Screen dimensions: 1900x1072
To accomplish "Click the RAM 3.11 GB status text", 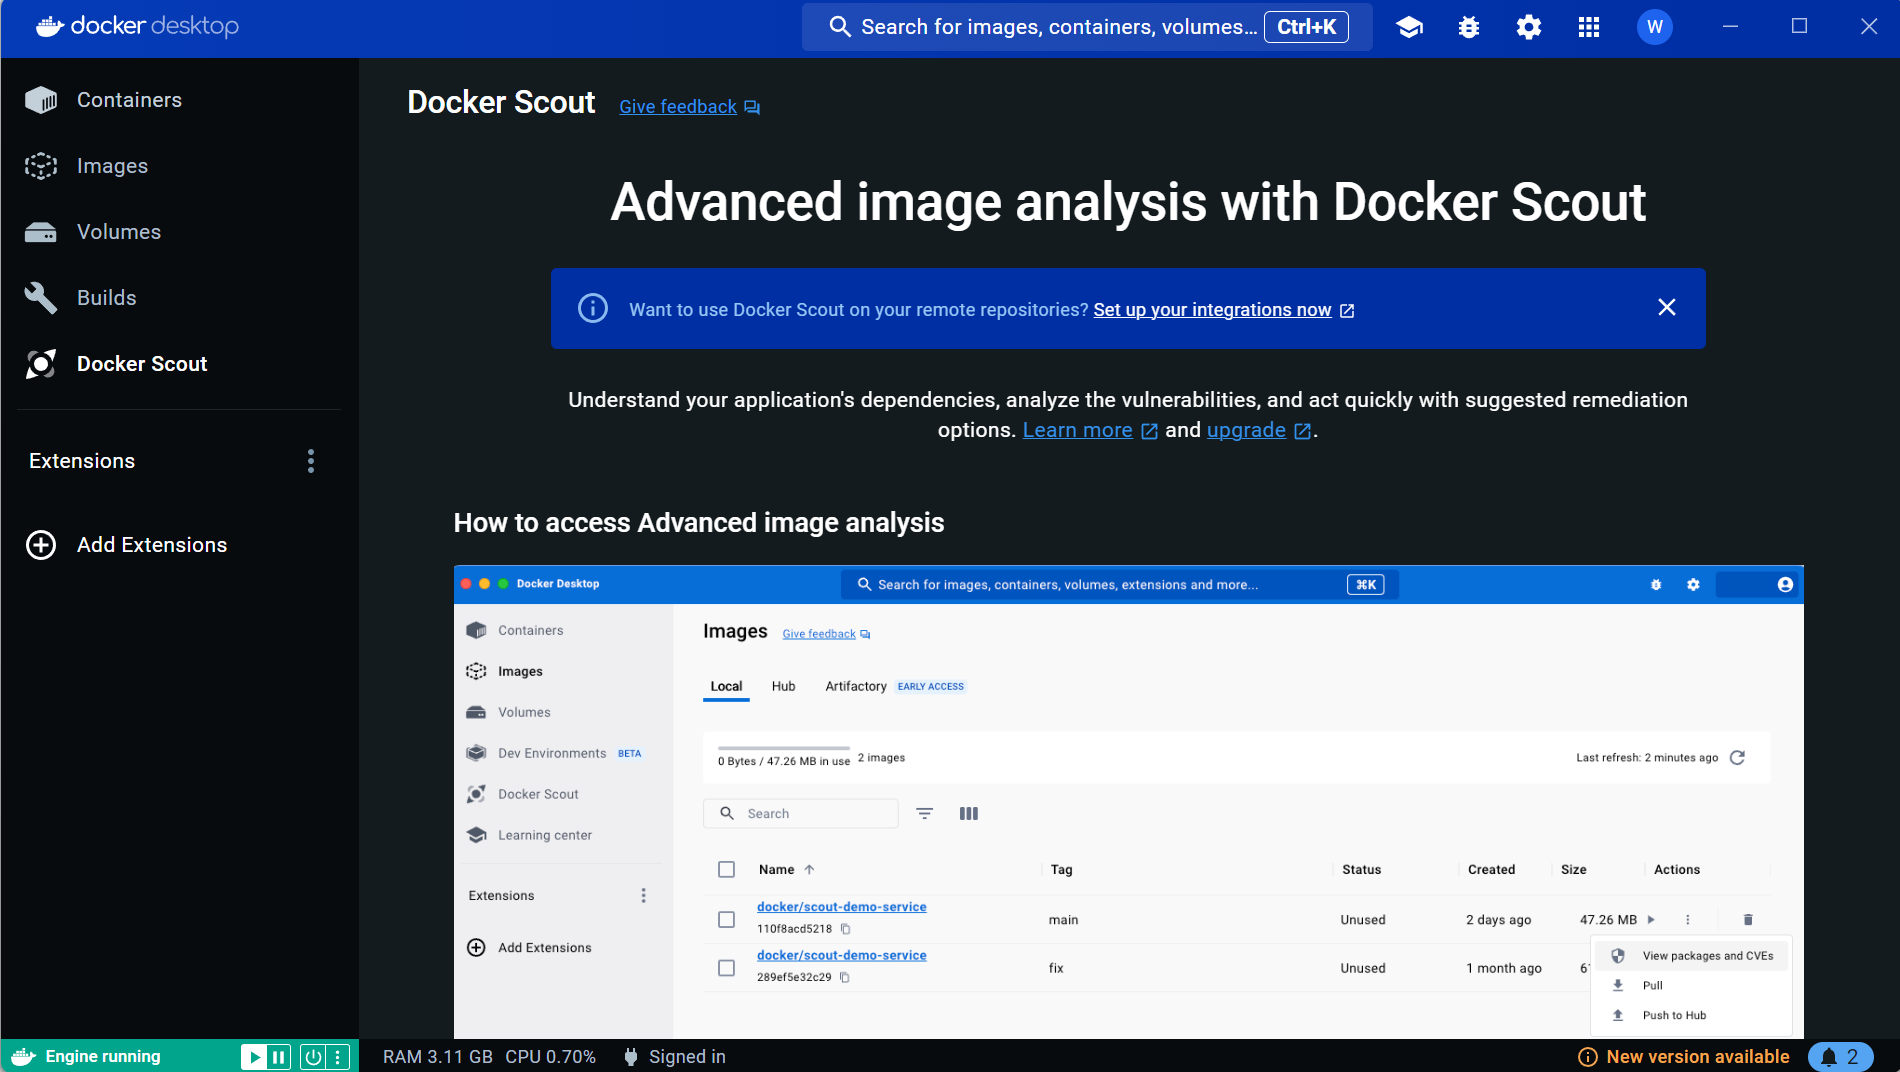I will coord(438,1057).
